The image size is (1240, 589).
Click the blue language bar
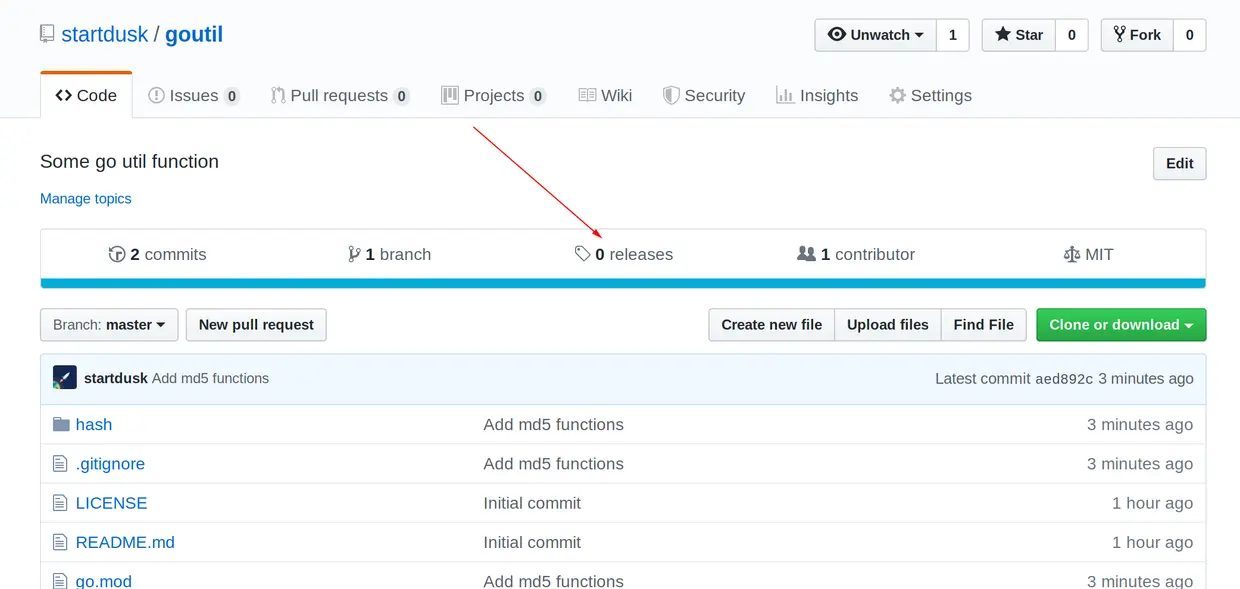(623, 284)
